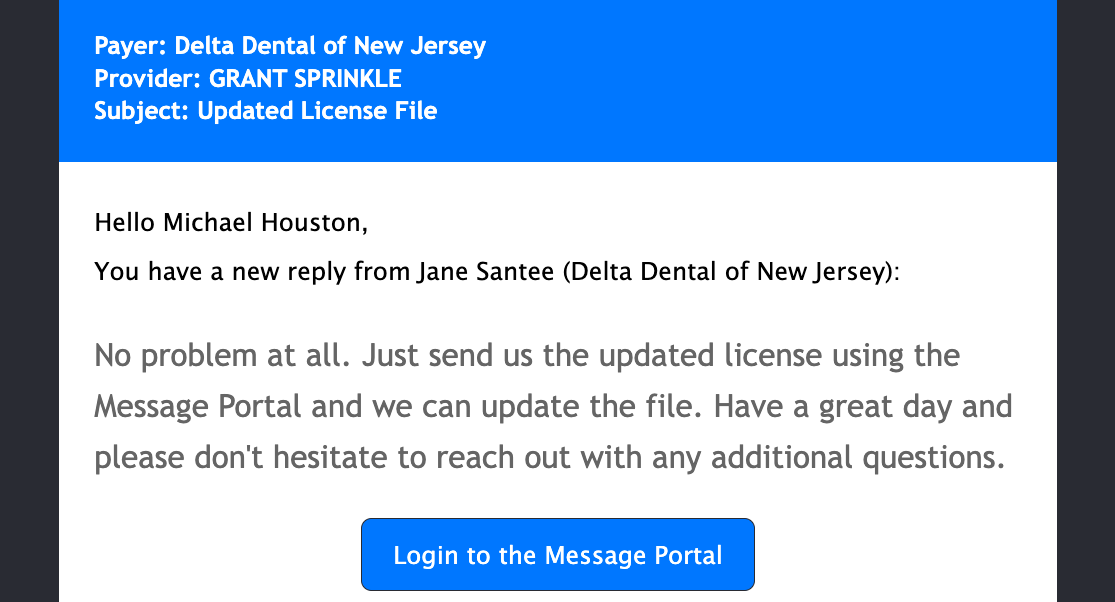
Task: Click the 'Hello Michael Houston' greeting
Action: coord(231,222)
